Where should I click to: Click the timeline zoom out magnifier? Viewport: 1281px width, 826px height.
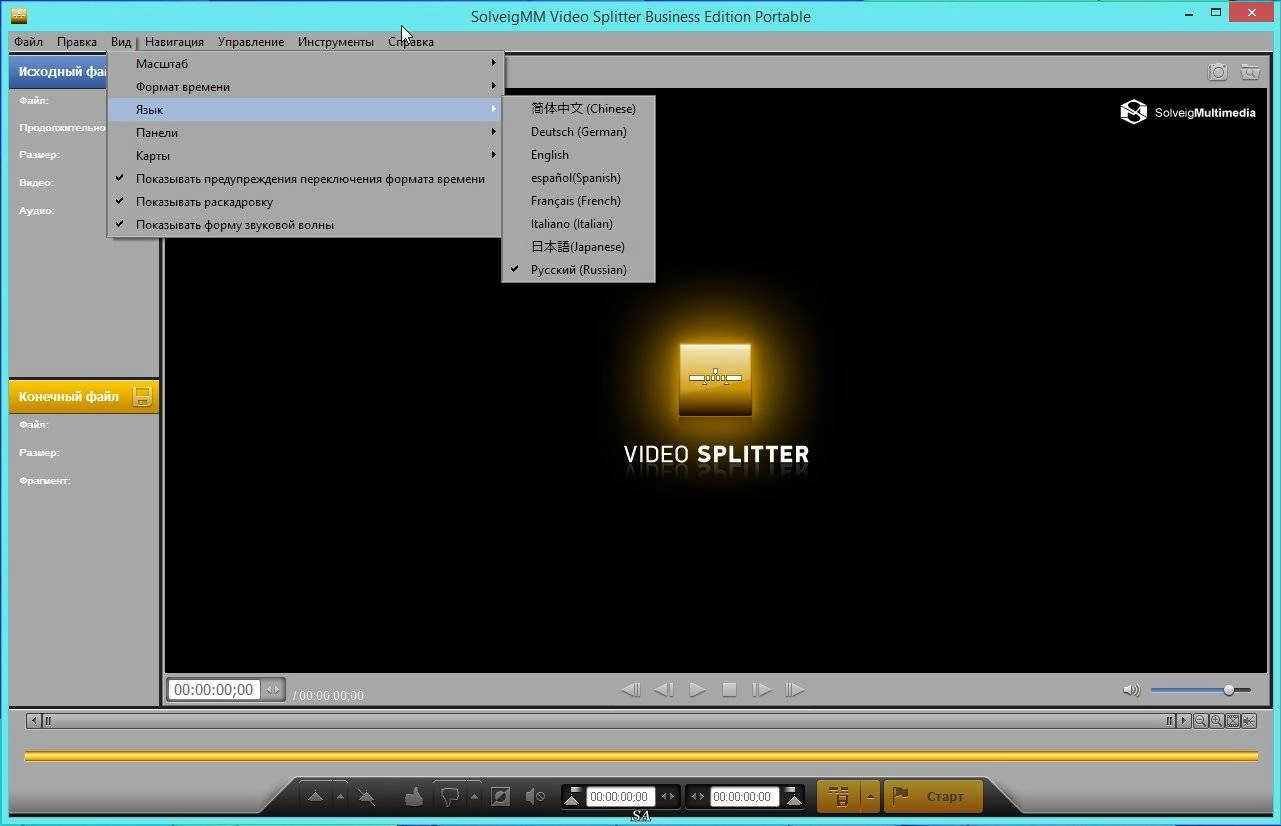(1200, 721)
